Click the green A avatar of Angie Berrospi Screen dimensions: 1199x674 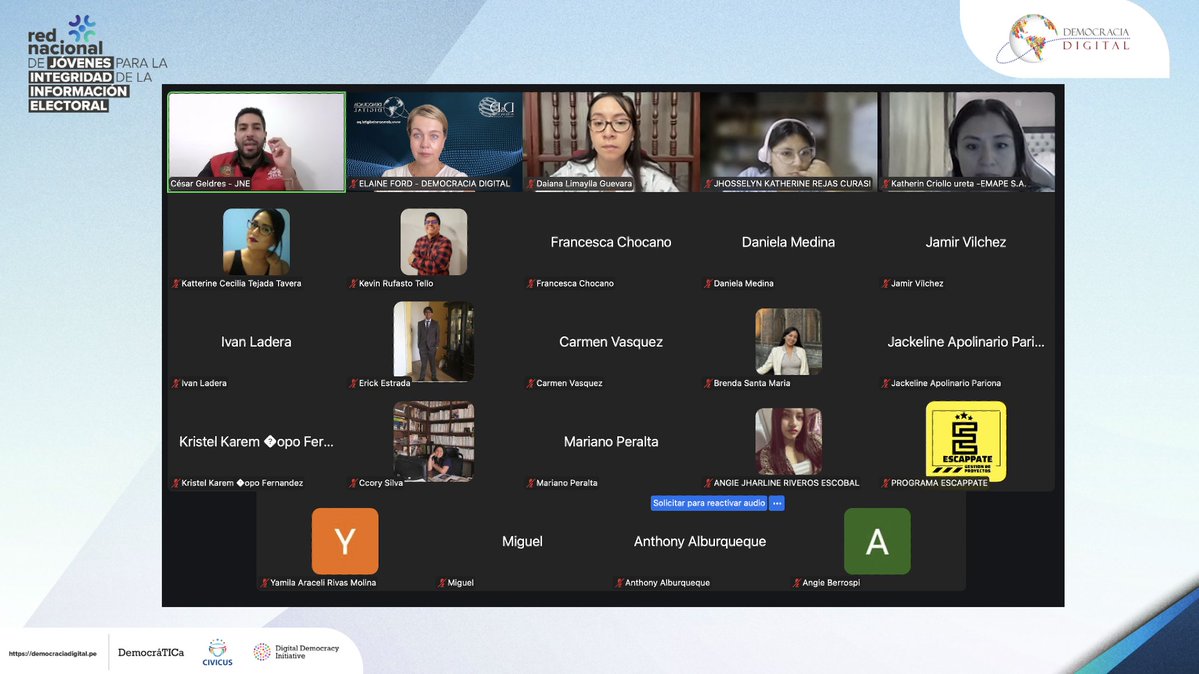(877, 541)
